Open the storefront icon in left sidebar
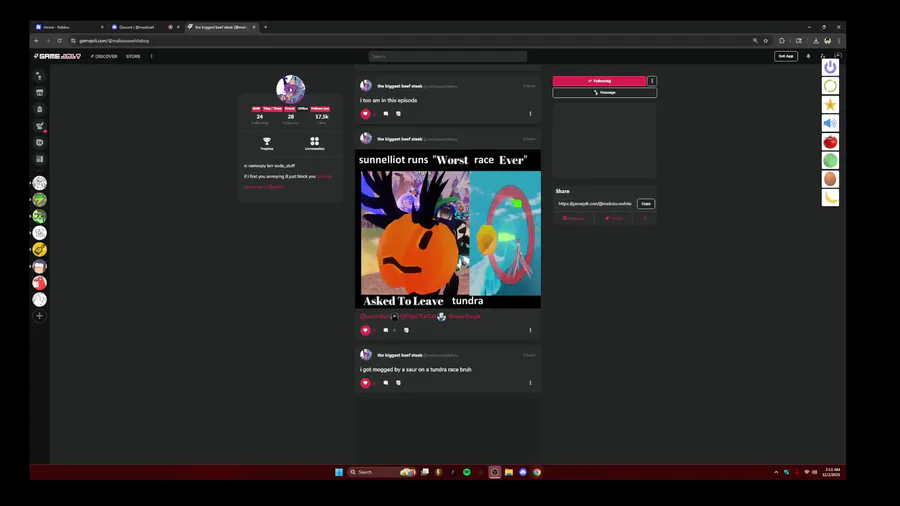This screenshot has height=506, width=900. coord(40,92)
